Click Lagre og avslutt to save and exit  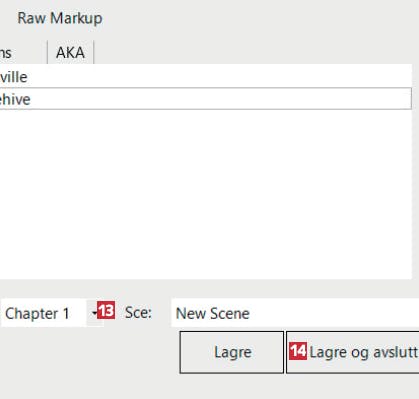(x=353, y=352)
